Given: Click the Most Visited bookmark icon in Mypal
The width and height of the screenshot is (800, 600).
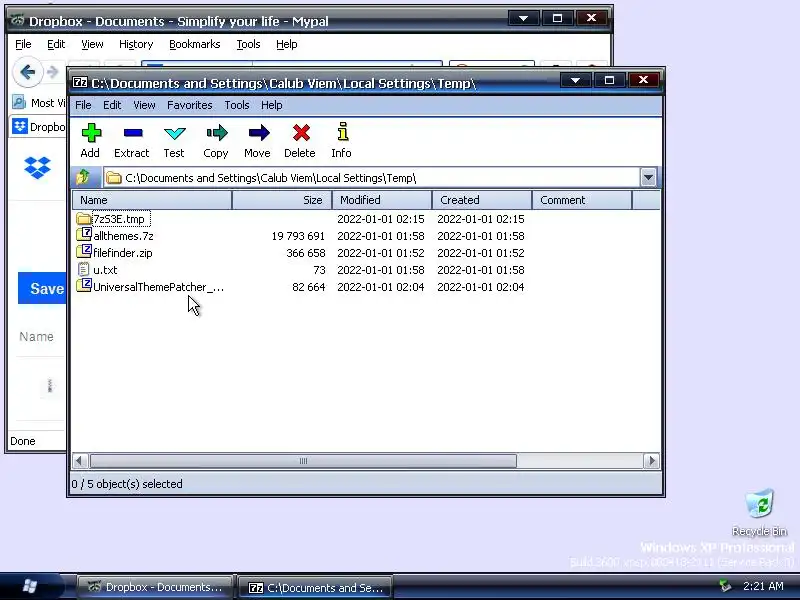Looking at the screenshot, I should click(x=19, y=103).
